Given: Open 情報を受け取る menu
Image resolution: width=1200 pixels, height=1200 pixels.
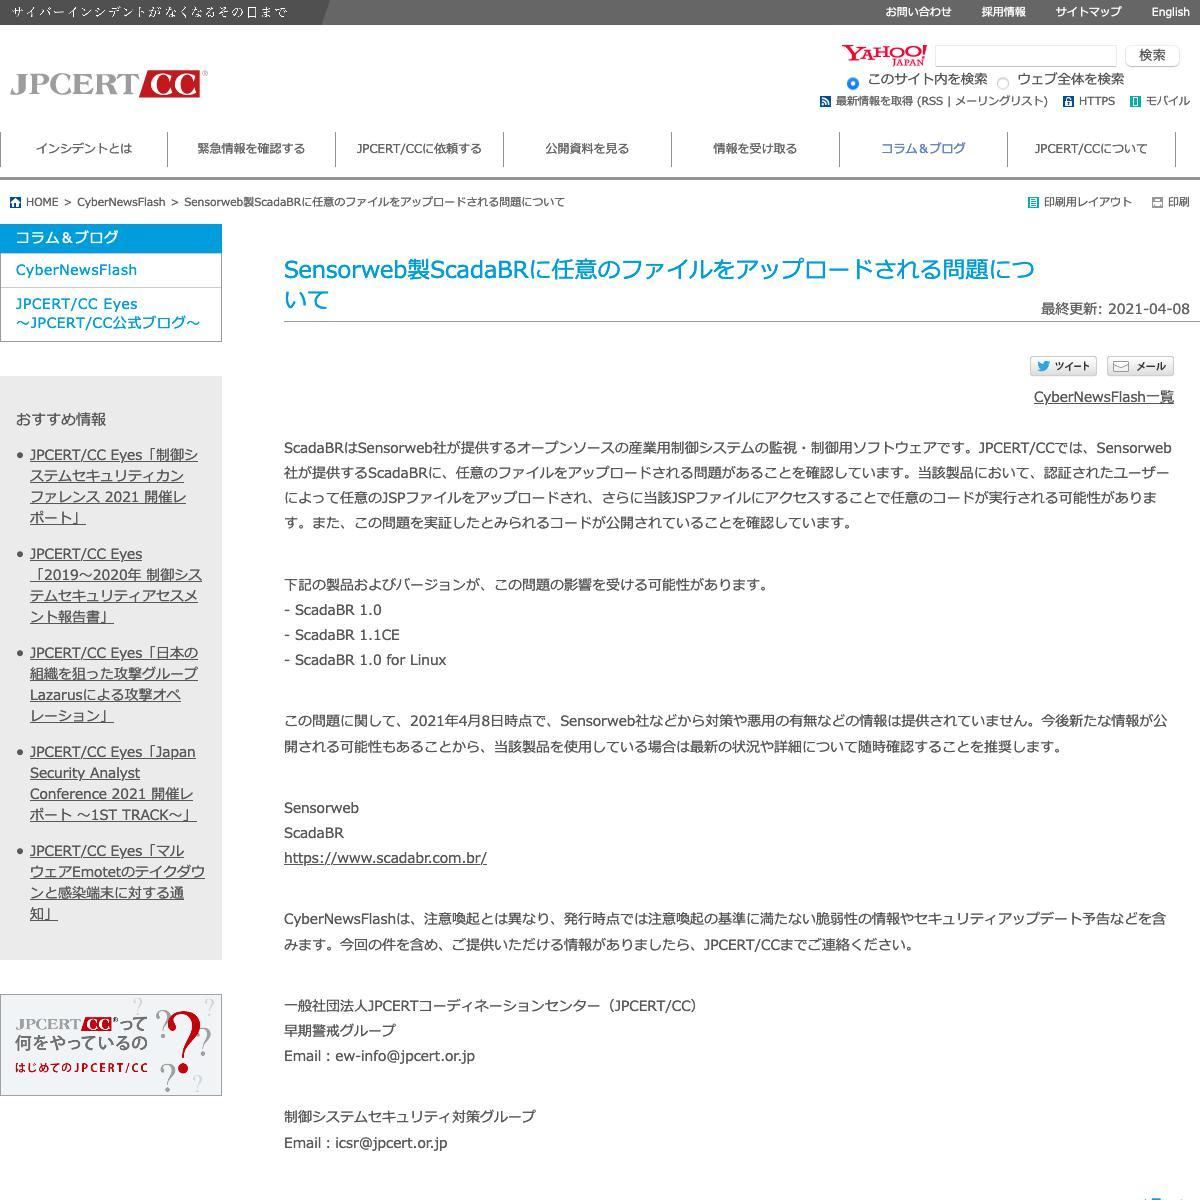Looking at the screenshot, I should (755, 149).
